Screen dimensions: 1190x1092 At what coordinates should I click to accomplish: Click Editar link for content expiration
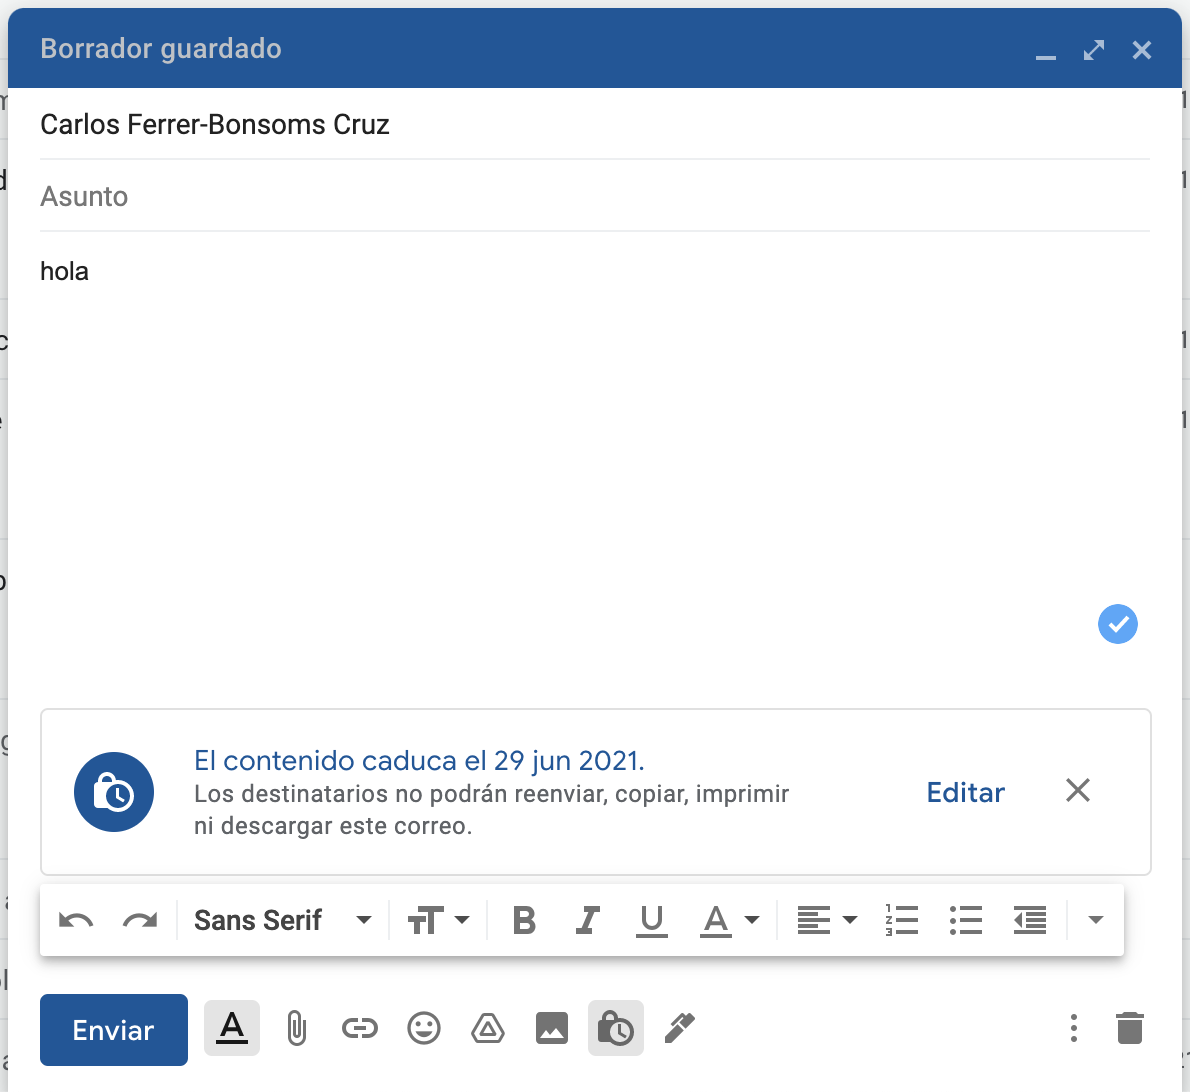point(965,792)
